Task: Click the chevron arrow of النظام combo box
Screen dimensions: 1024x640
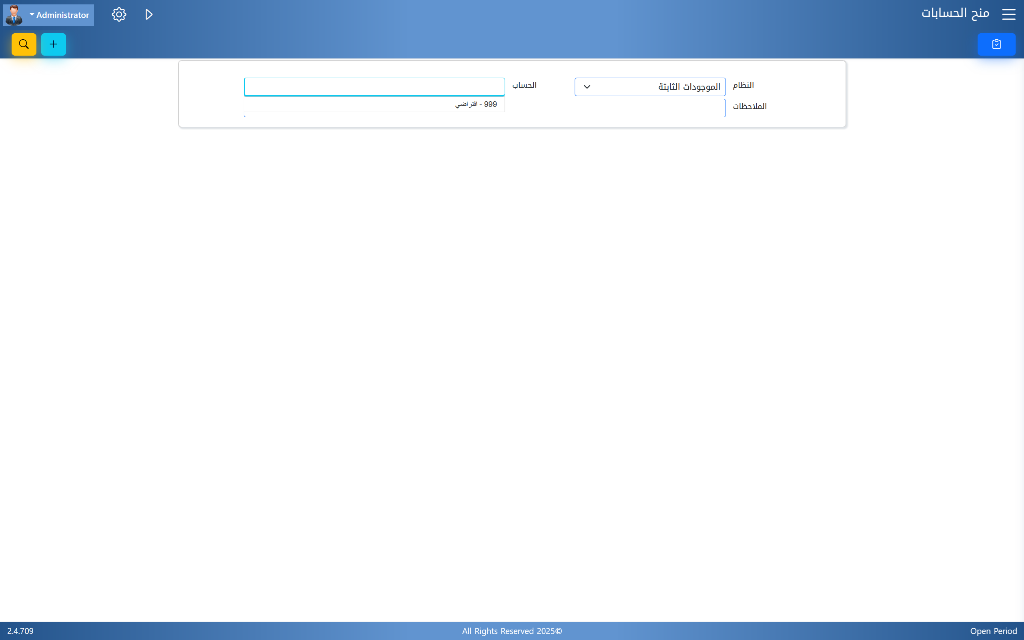Action: (587, 87)
